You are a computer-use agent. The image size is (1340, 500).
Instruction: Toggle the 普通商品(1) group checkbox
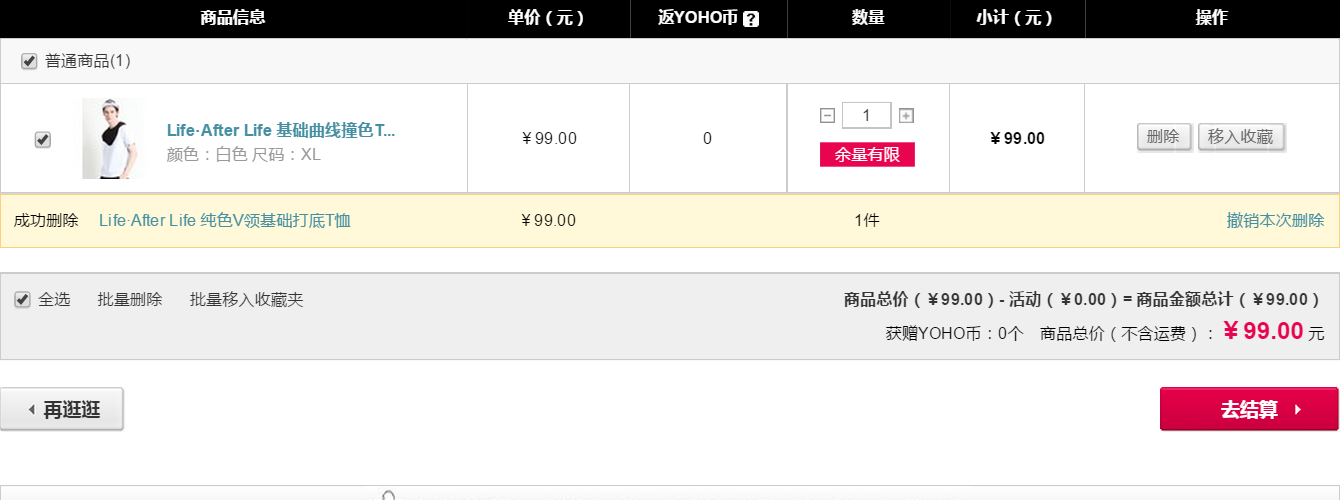coord(29,61)
